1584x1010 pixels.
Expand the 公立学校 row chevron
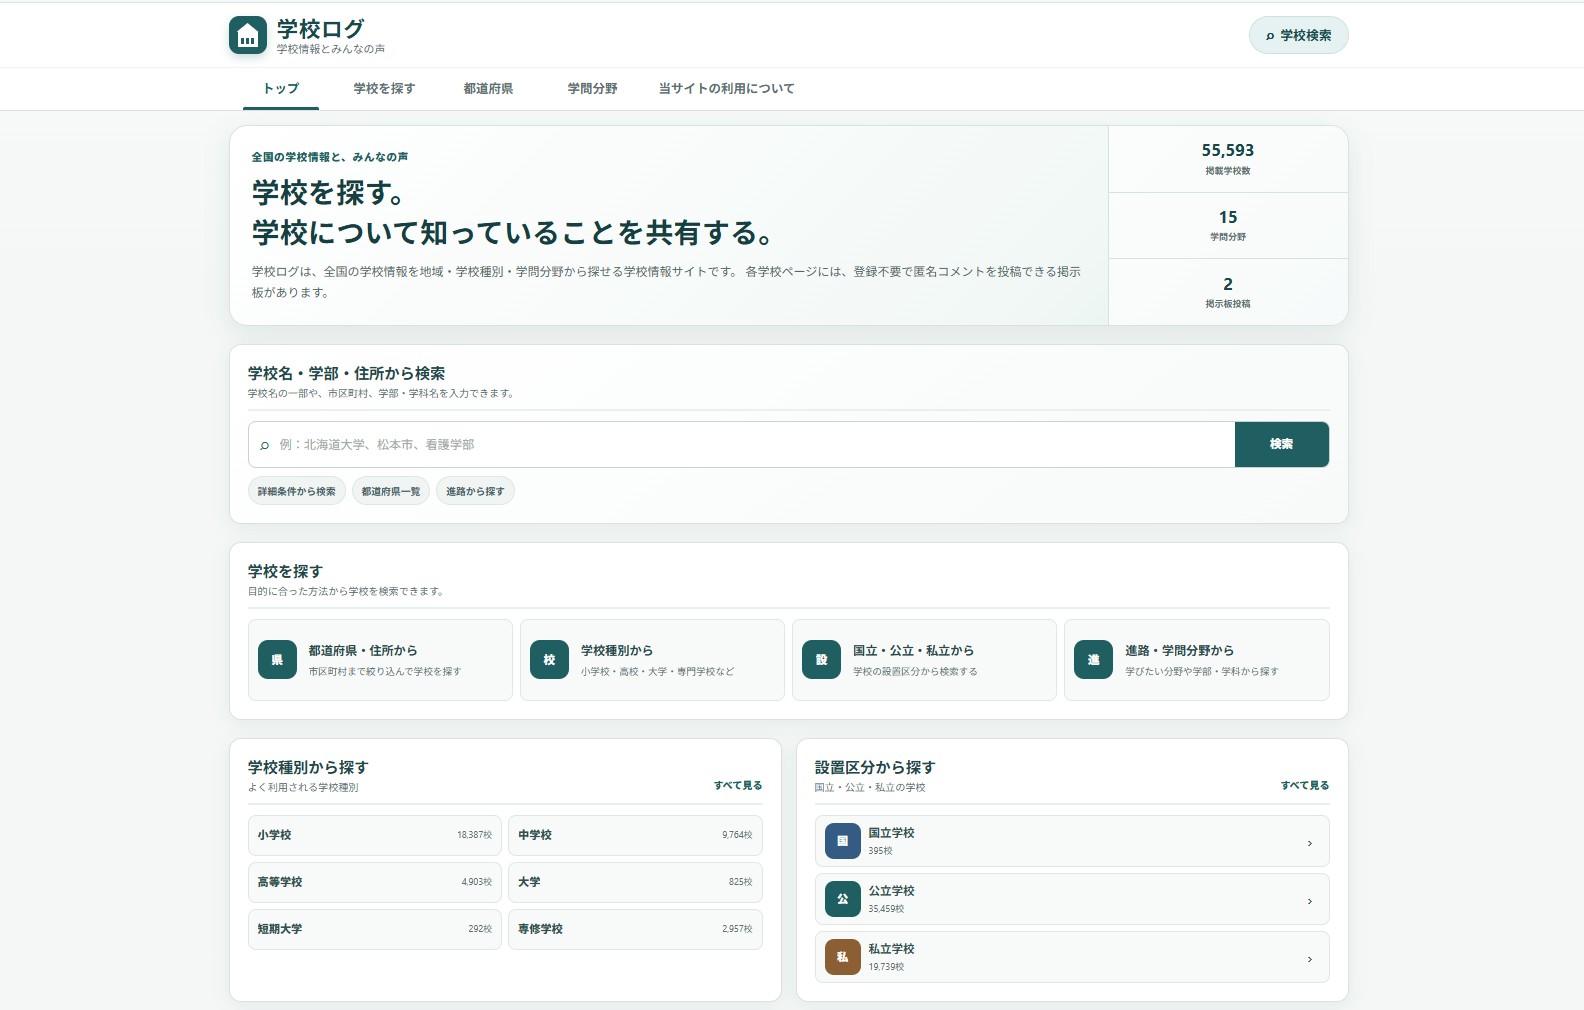1310,901
